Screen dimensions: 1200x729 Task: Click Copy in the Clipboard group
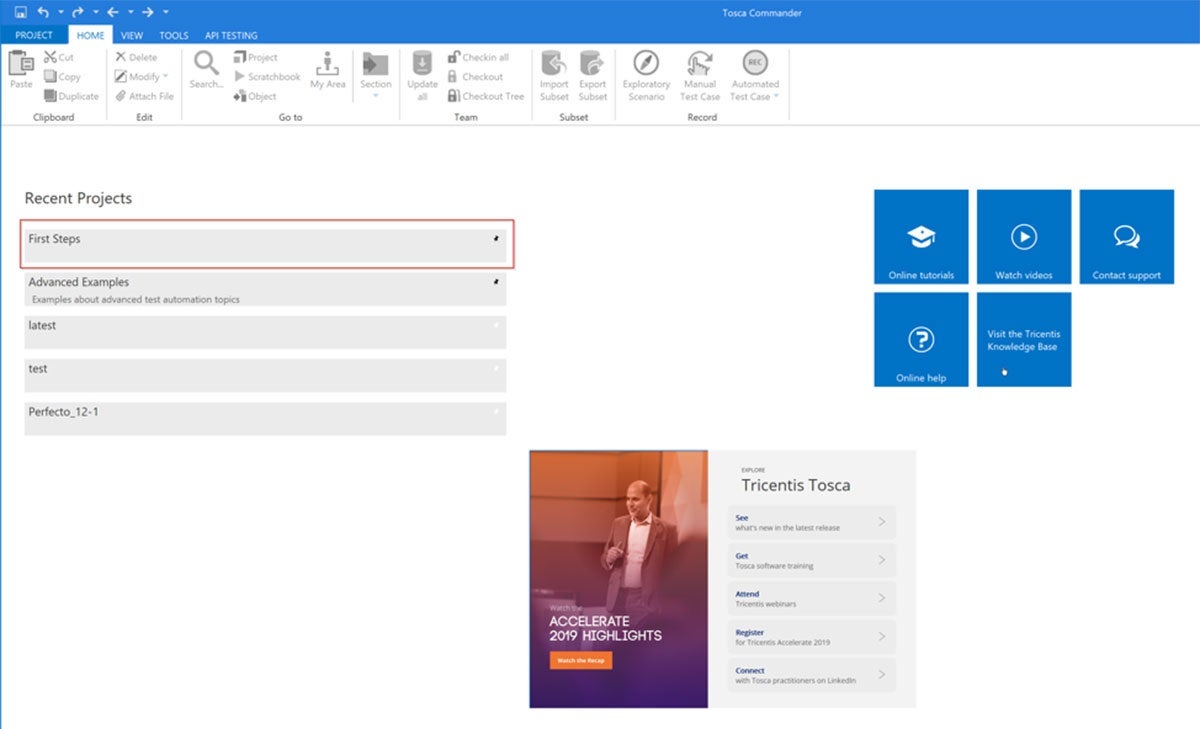point(62,77)
